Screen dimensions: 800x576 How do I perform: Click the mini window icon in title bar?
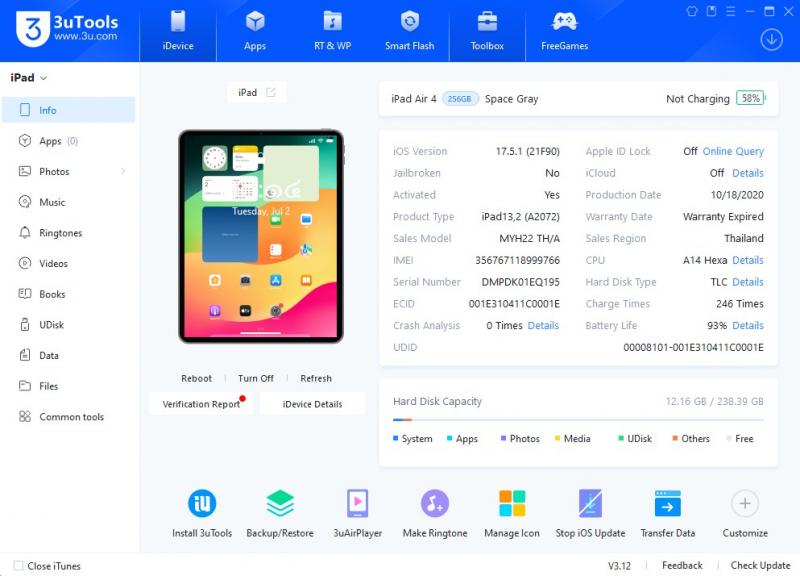711,11
